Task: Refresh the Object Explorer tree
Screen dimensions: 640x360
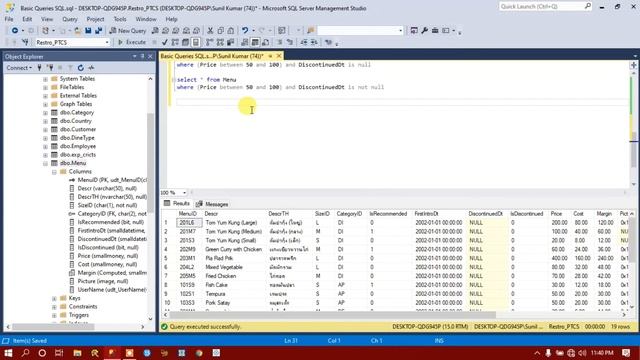Action: pos(80,68)
